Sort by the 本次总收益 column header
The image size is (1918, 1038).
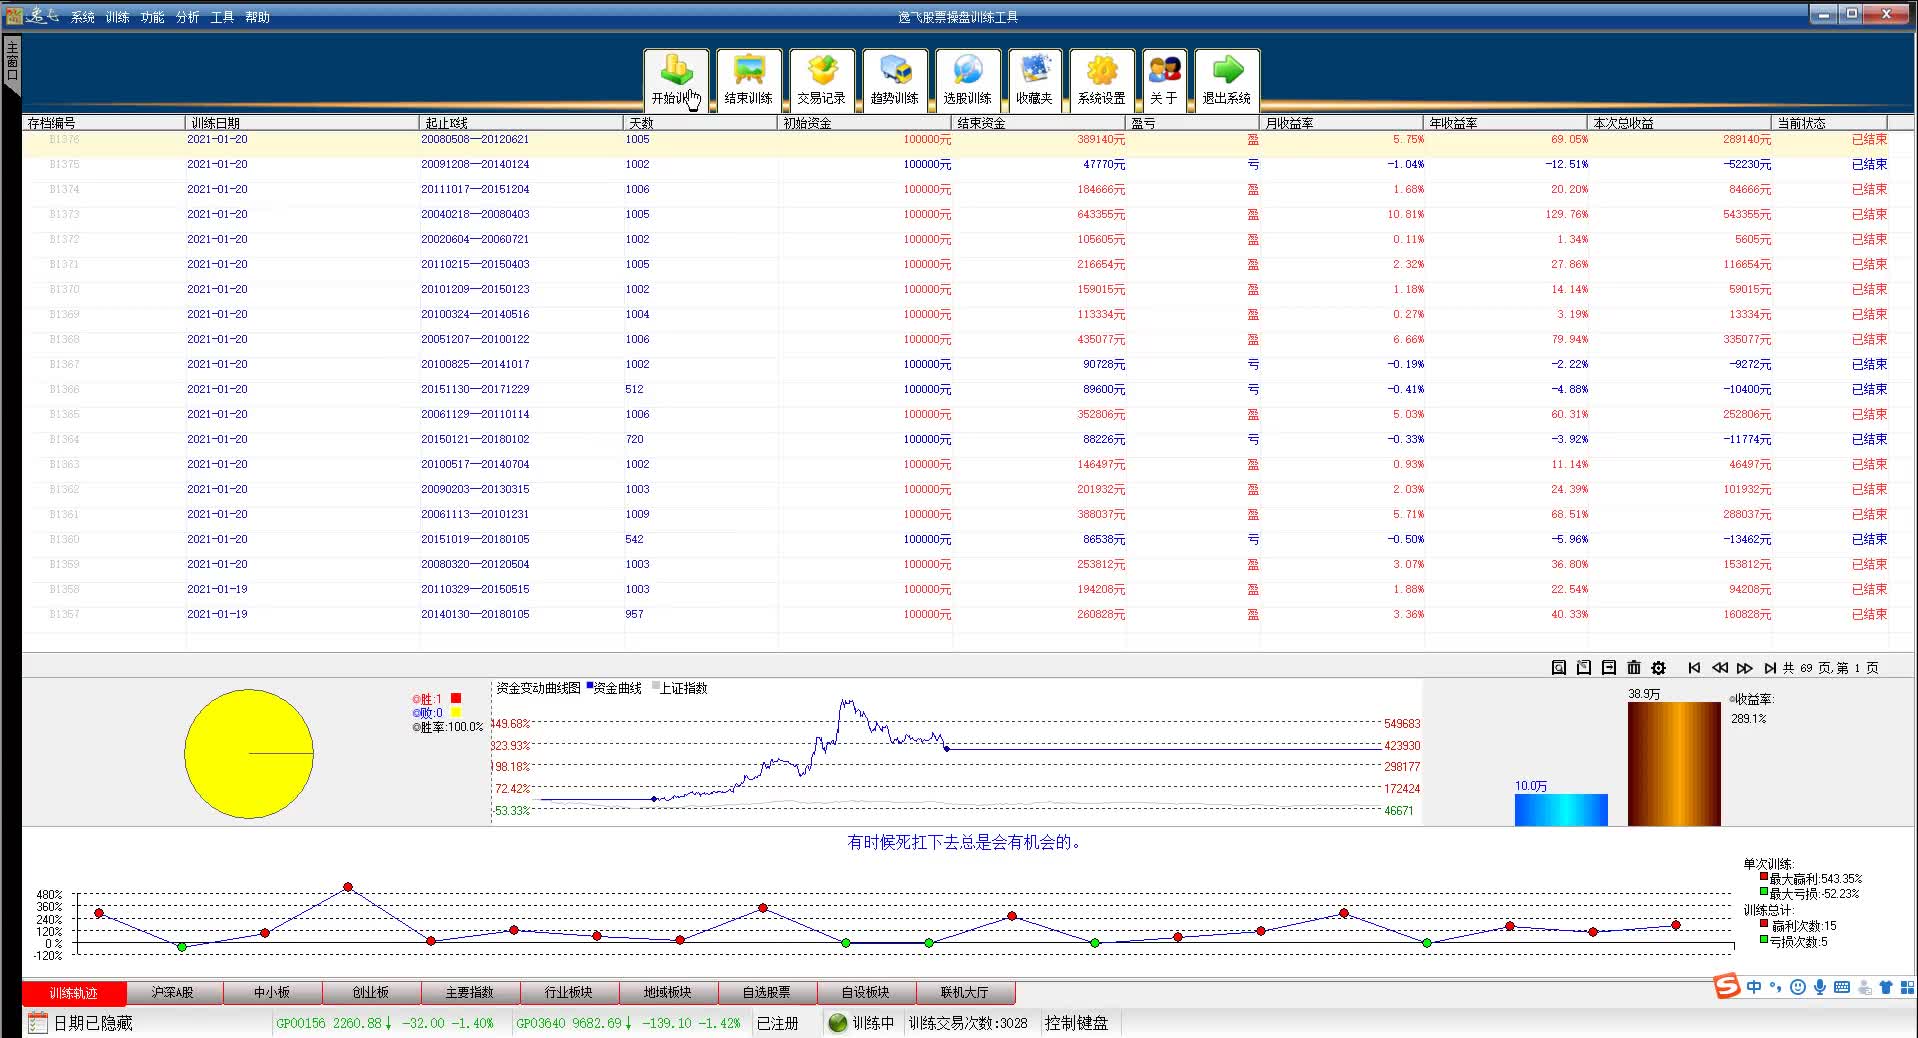1680,123
